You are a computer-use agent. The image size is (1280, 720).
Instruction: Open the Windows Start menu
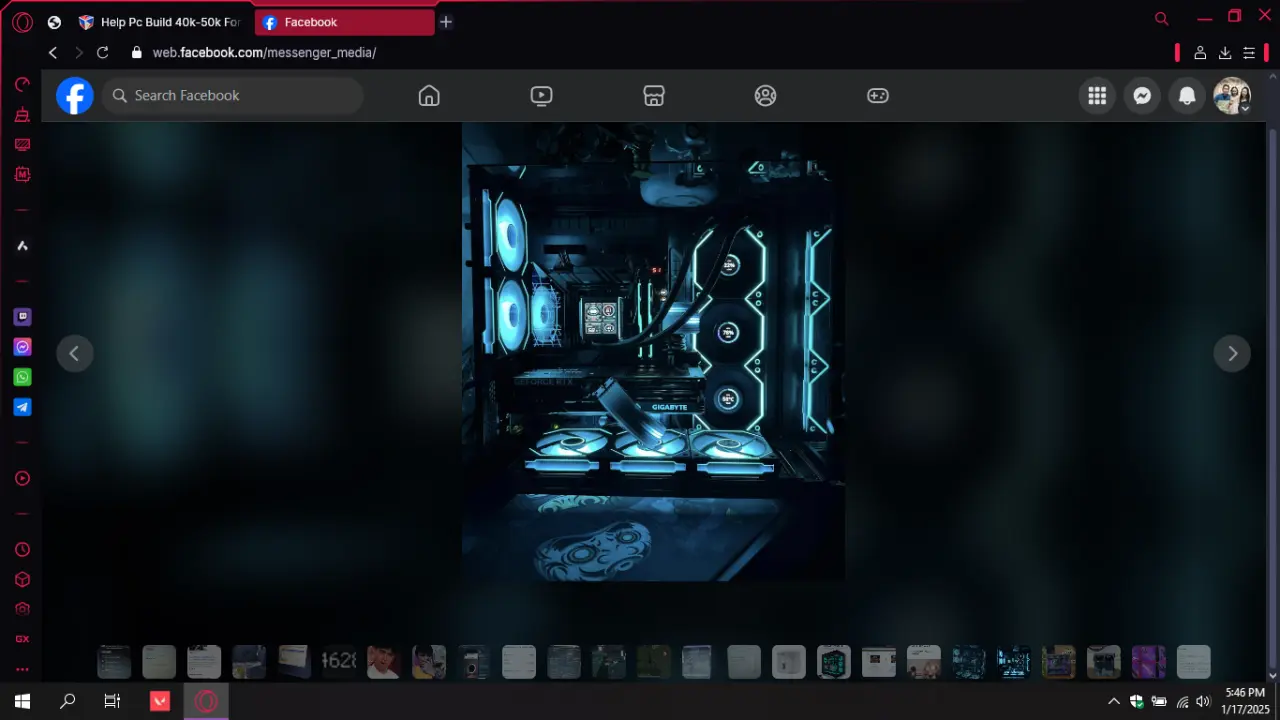22,701
